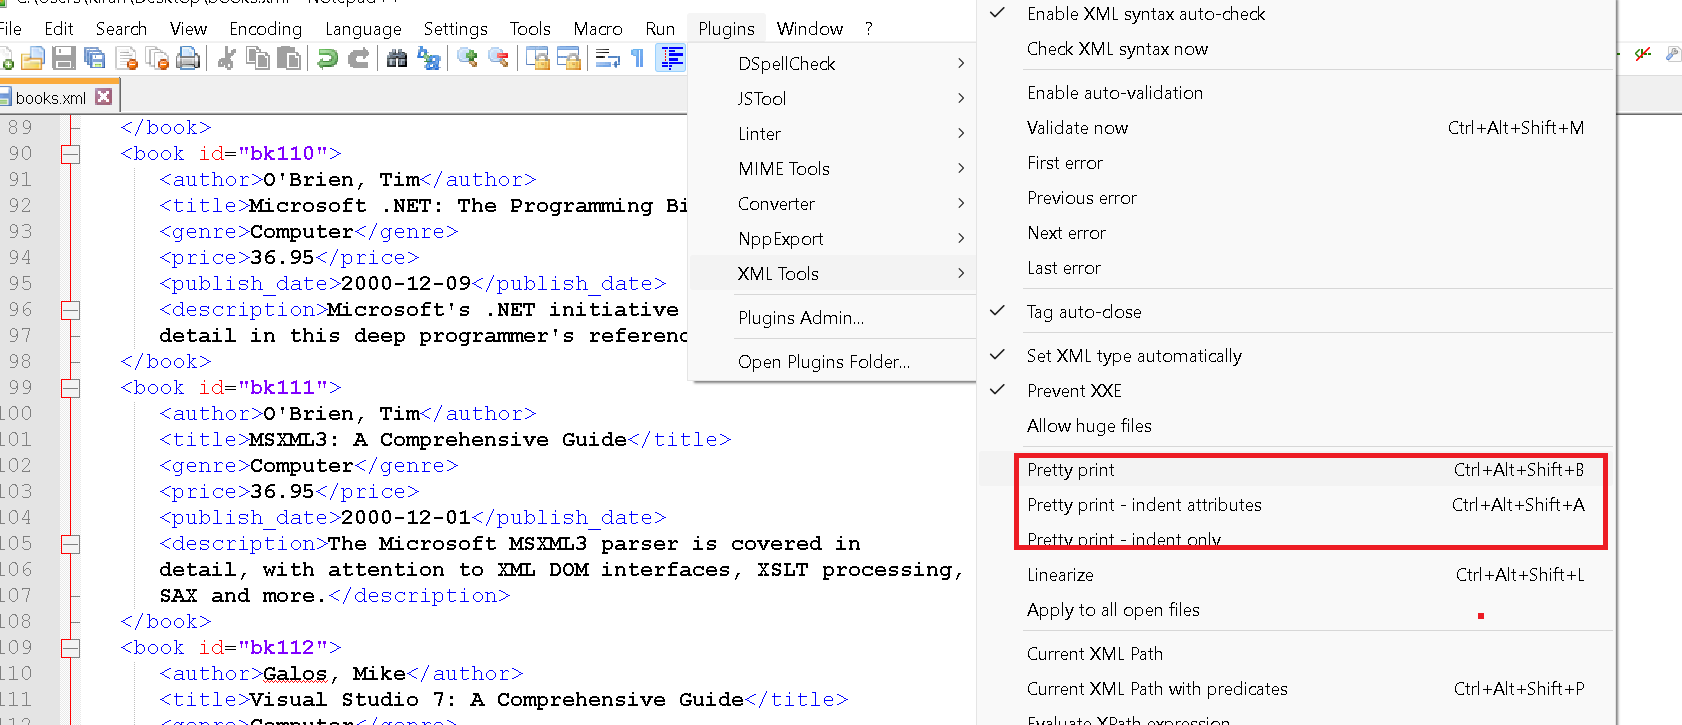The width and height of the screenshot is (1682, 725).
Task: Toggle synchronize horizontal scrolling icon
Action: click(x=568, y=59)
